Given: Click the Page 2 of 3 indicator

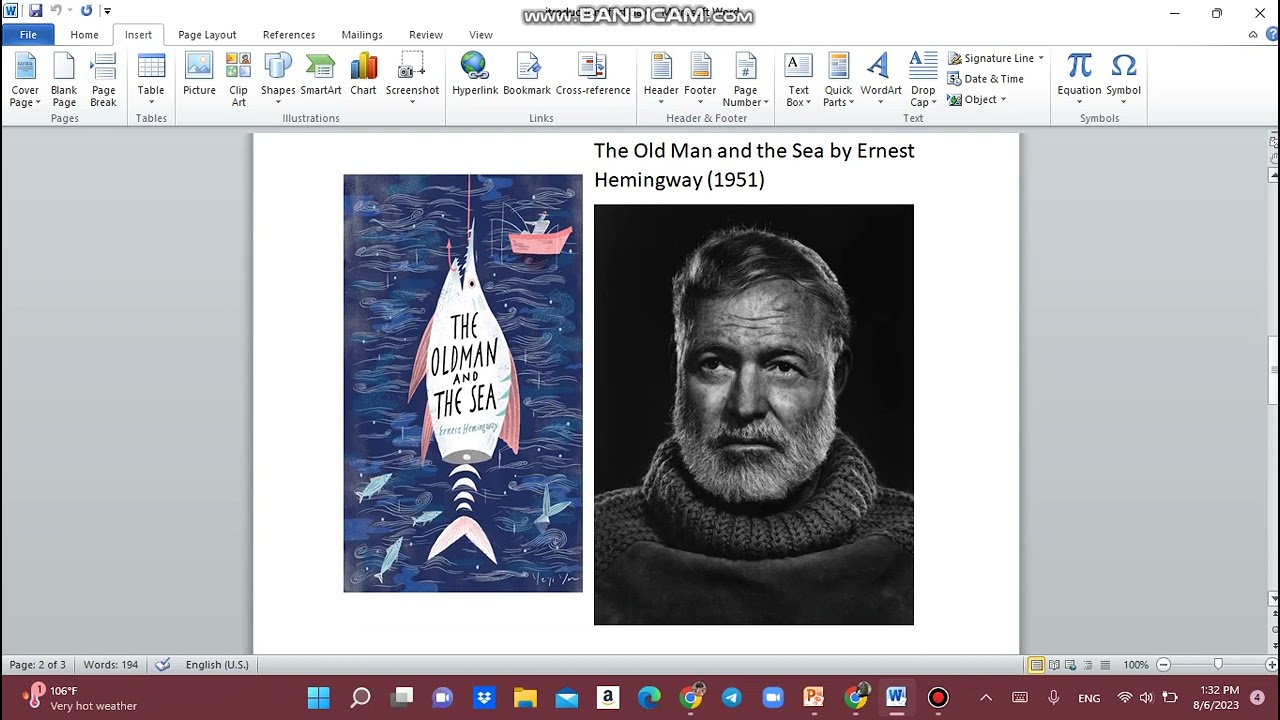Looking at the screenshot, I should 38,665.
